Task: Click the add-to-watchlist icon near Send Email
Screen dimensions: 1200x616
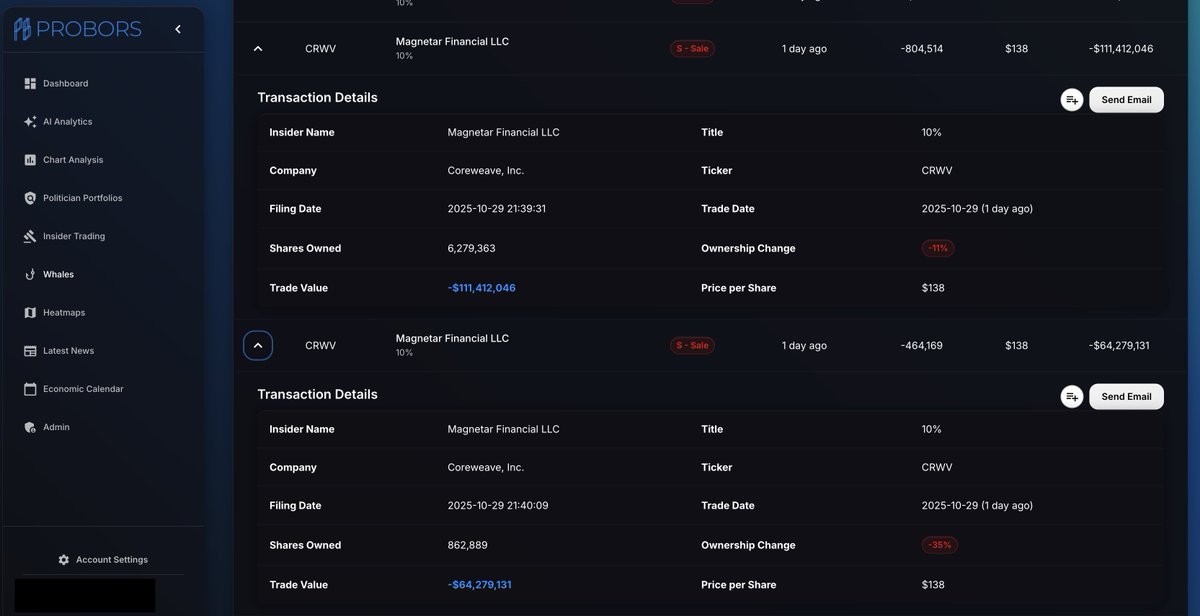Action: (x=1071, y=99)
